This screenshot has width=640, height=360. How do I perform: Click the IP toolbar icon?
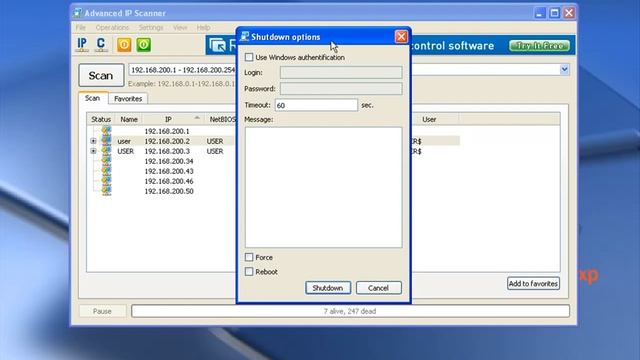pyautogui.click(x=82, y=44)
